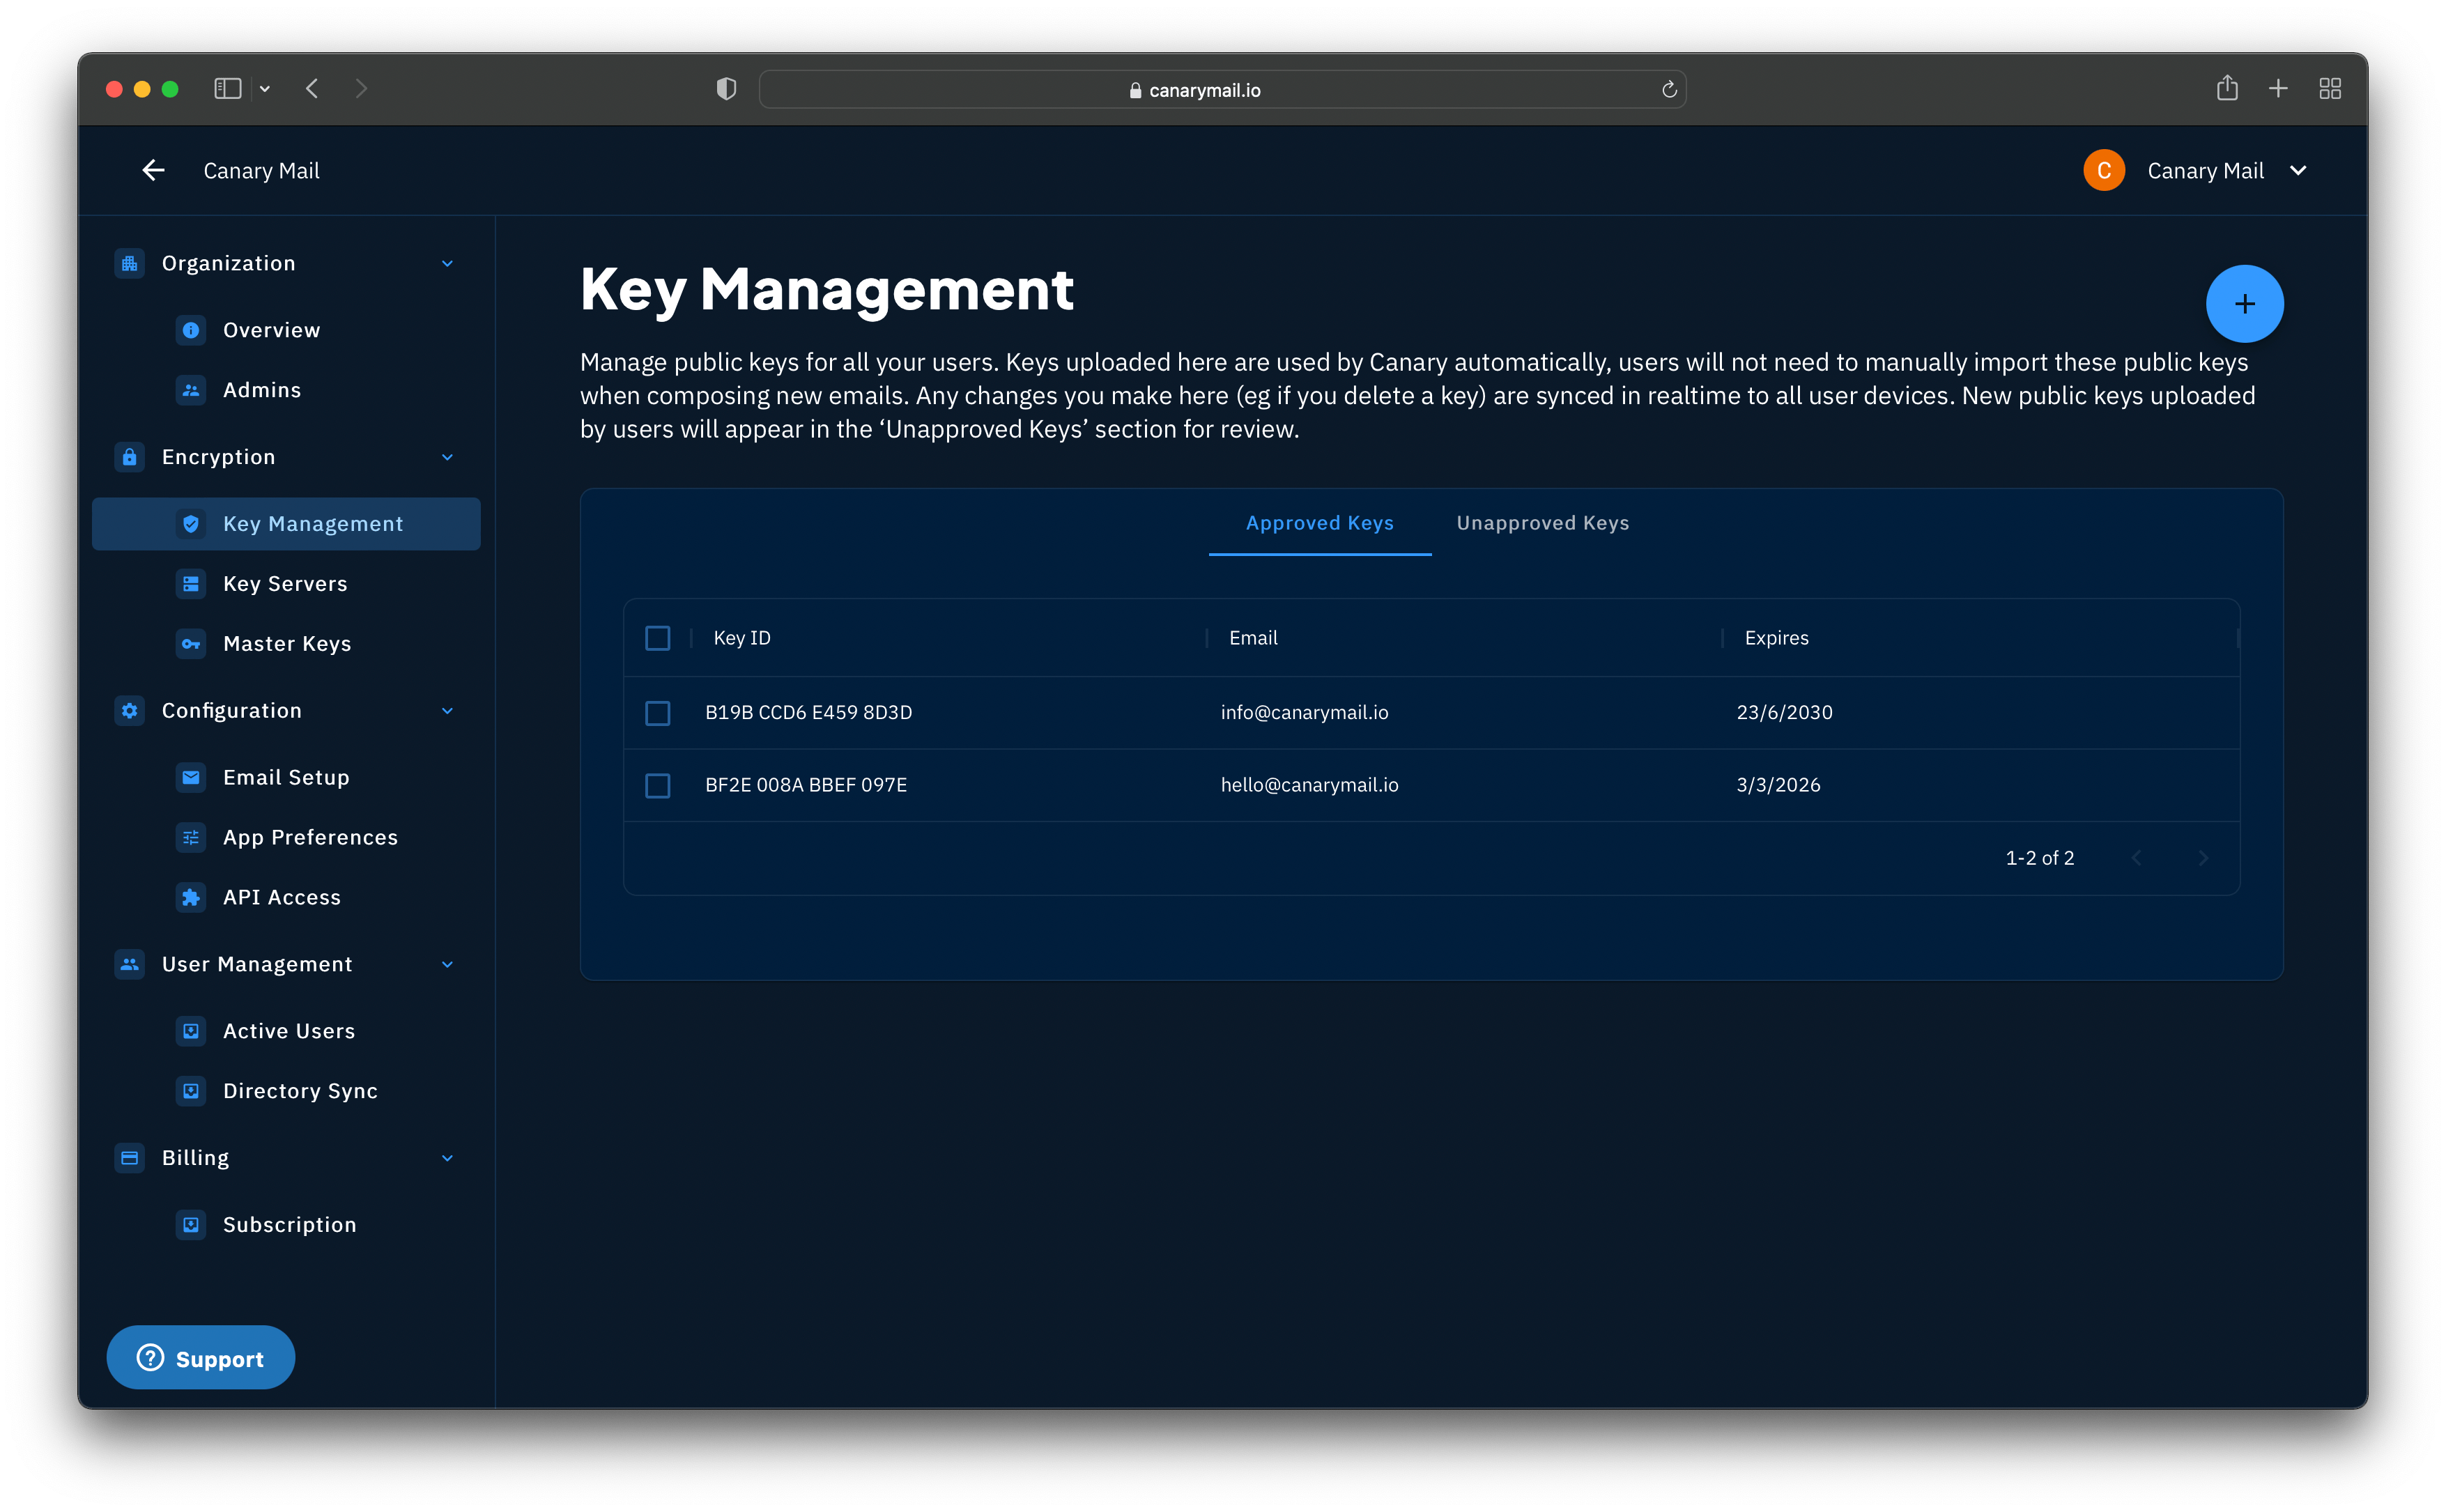Screen dimensions: 2446x1512
Task: Sort by the Expires column header
Action: click(1776, 638)
